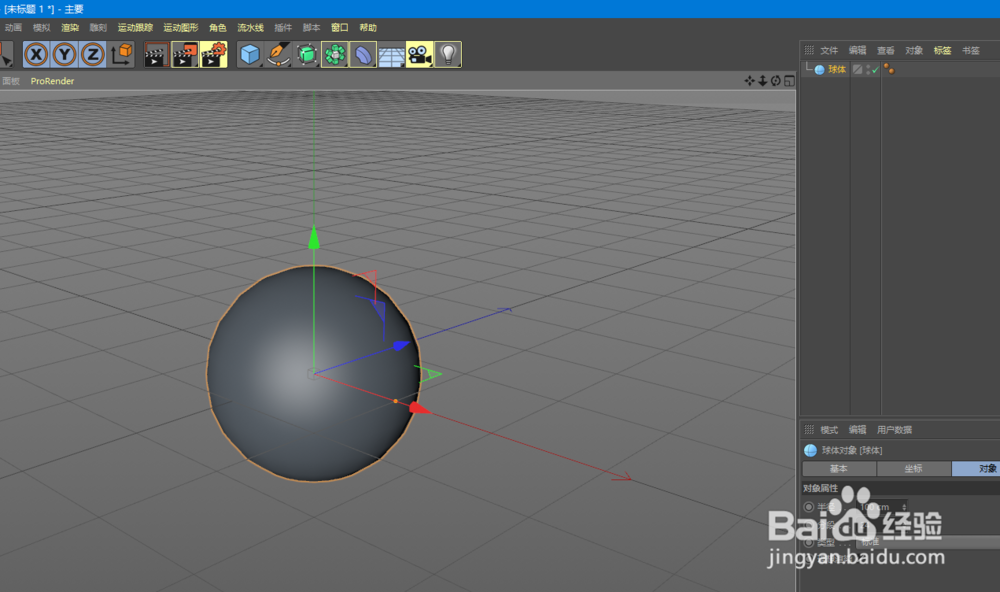Click the subdivision surface generator icon

[x=306, y=54]
